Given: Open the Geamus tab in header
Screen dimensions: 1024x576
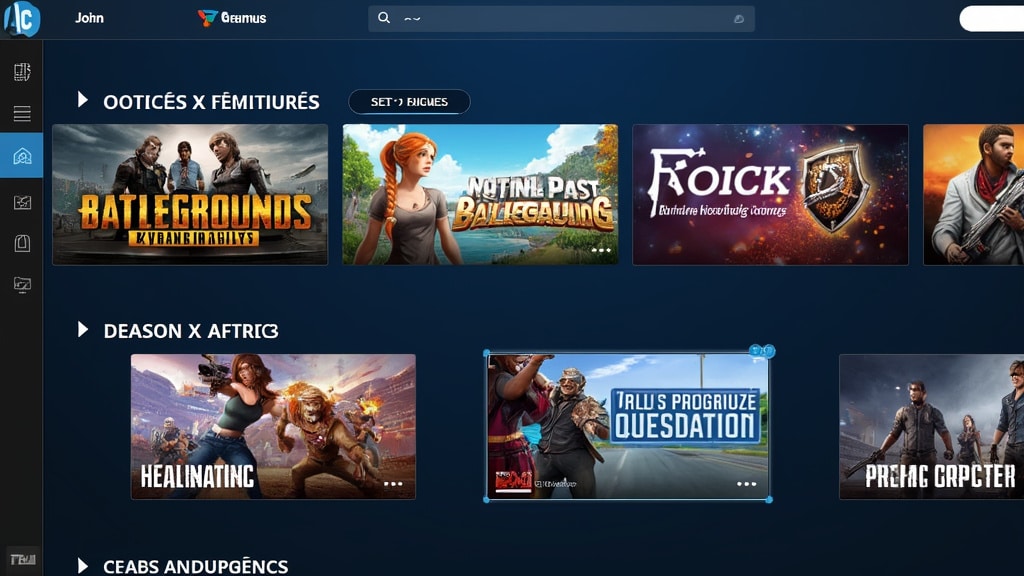Looking at the screenshot, I should tap(232, 18).
